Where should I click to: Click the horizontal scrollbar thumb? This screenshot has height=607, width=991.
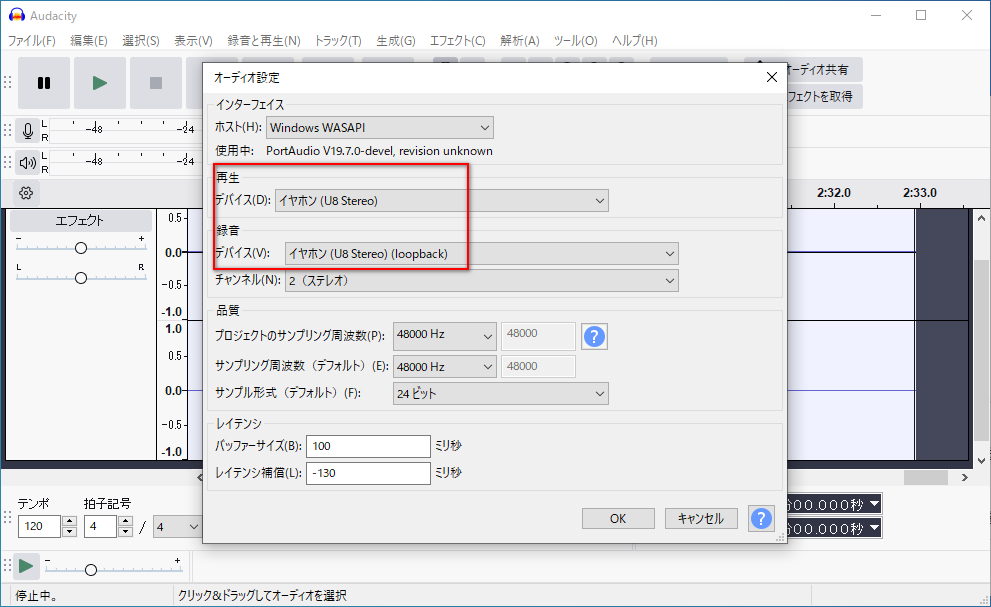point(925,477)
